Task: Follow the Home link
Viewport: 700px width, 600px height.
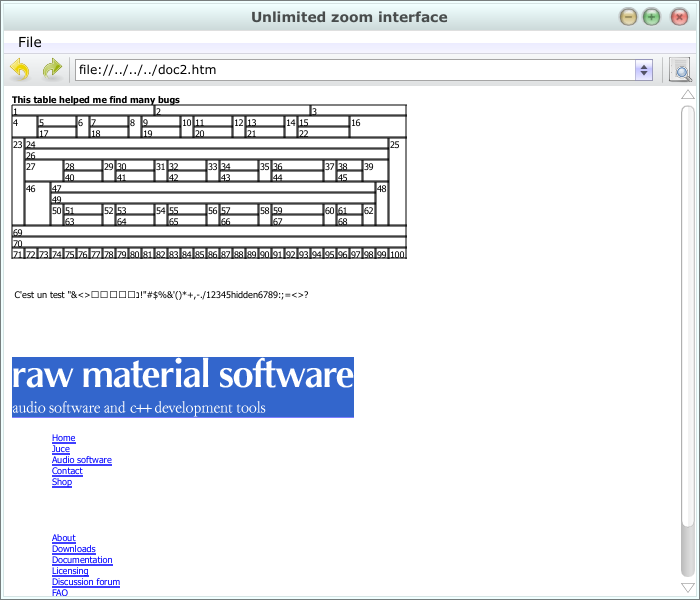Action: [63, 438]
